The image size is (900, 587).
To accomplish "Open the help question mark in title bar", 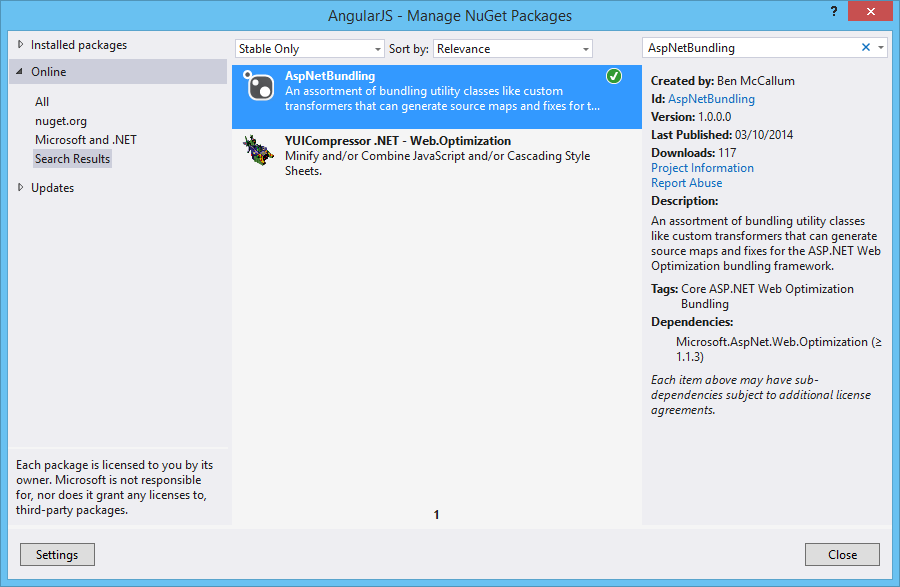I will 833,11.
